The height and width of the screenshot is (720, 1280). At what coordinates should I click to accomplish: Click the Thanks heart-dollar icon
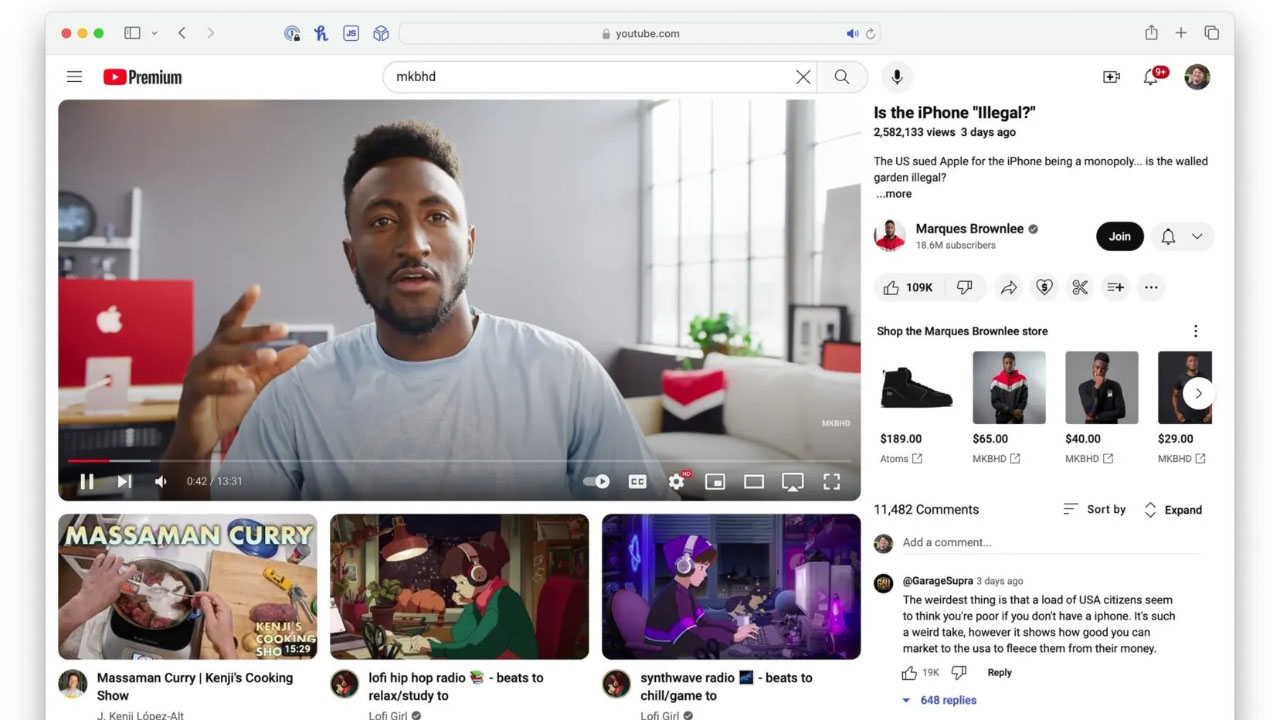point(1044,287)
